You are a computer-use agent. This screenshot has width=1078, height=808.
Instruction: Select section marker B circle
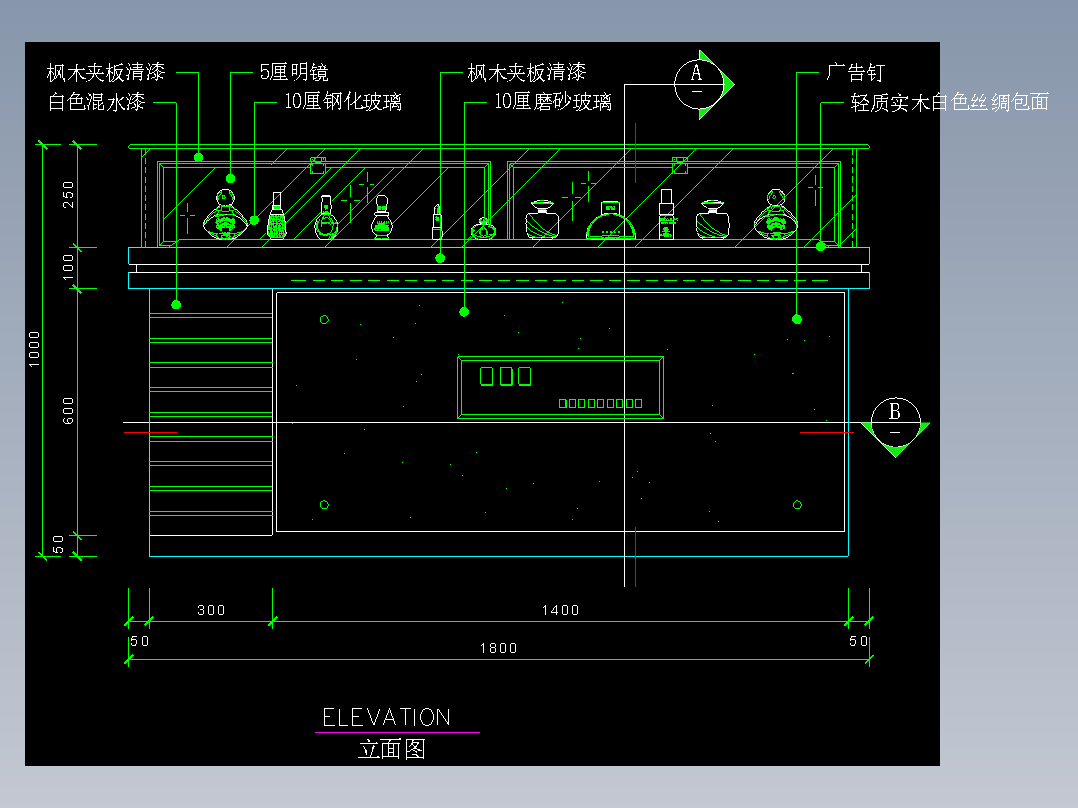point(895,422)
